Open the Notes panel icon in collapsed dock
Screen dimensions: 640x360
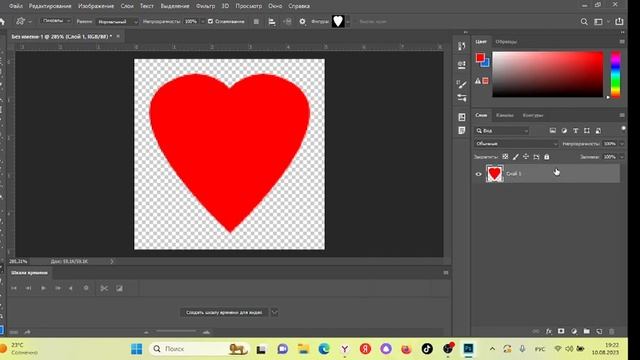click(462, 131)
